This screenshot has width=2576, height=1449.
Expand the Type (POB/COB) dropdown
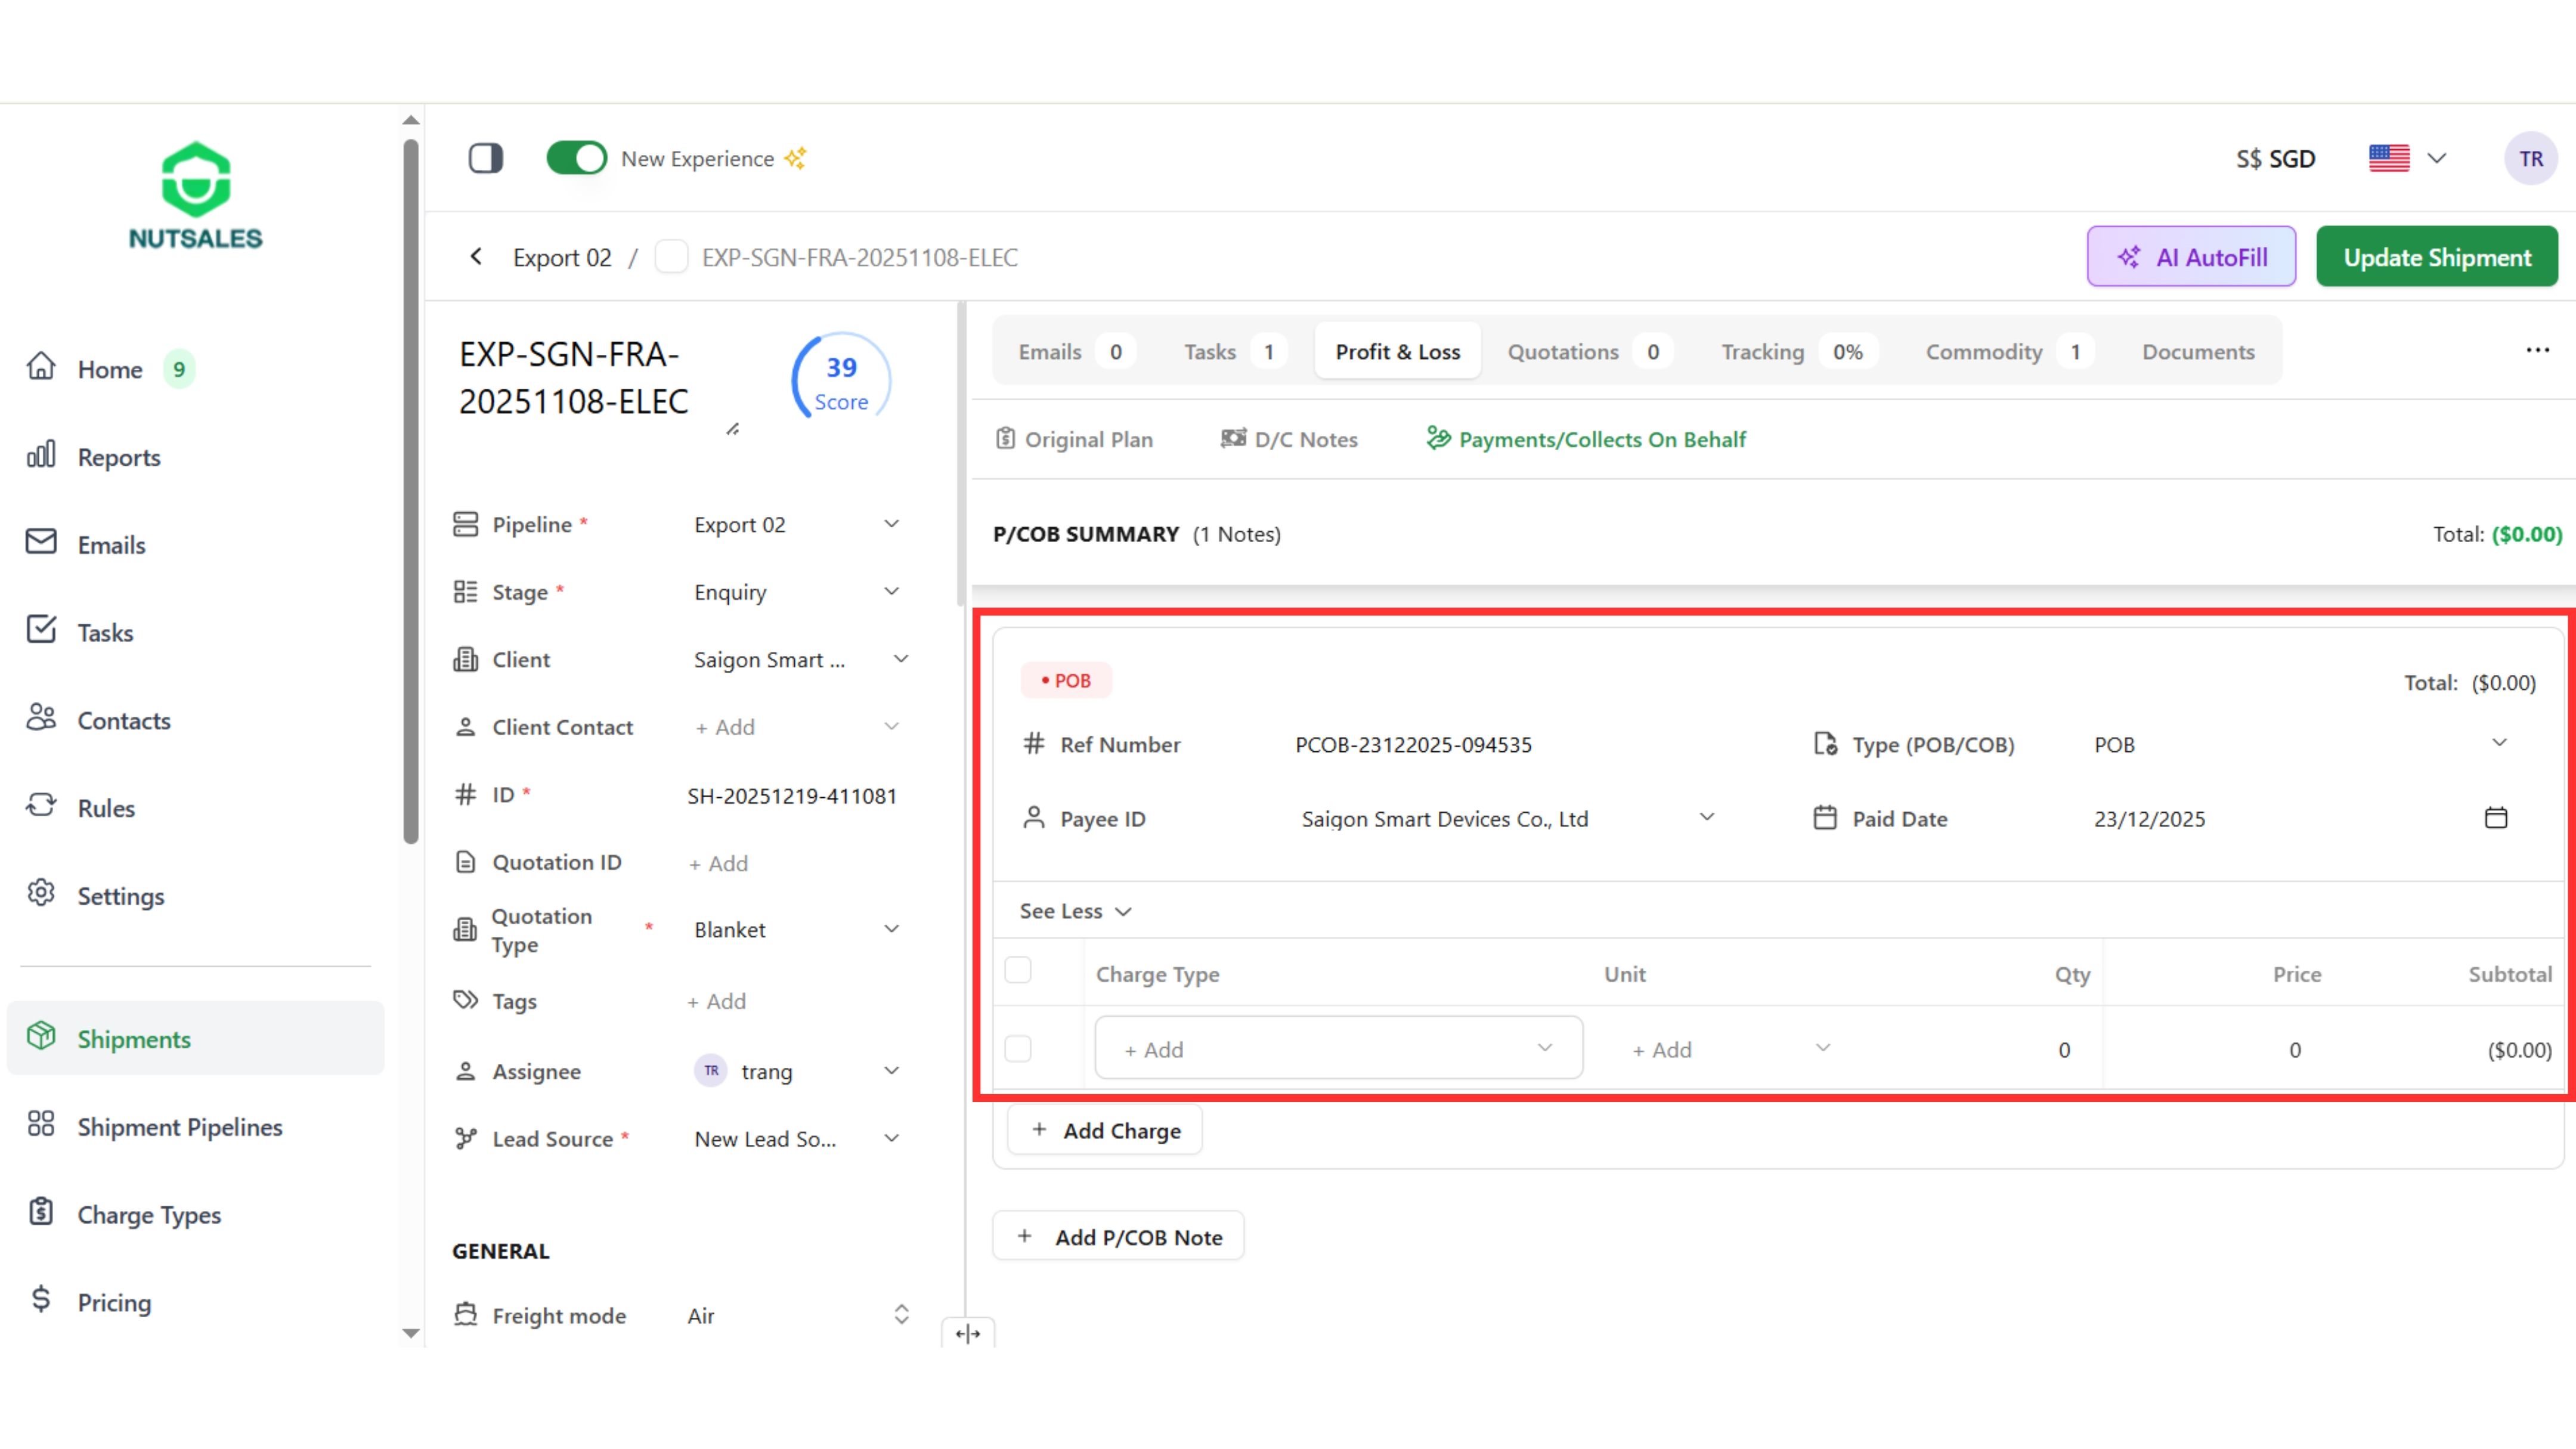click(2498, 743)
